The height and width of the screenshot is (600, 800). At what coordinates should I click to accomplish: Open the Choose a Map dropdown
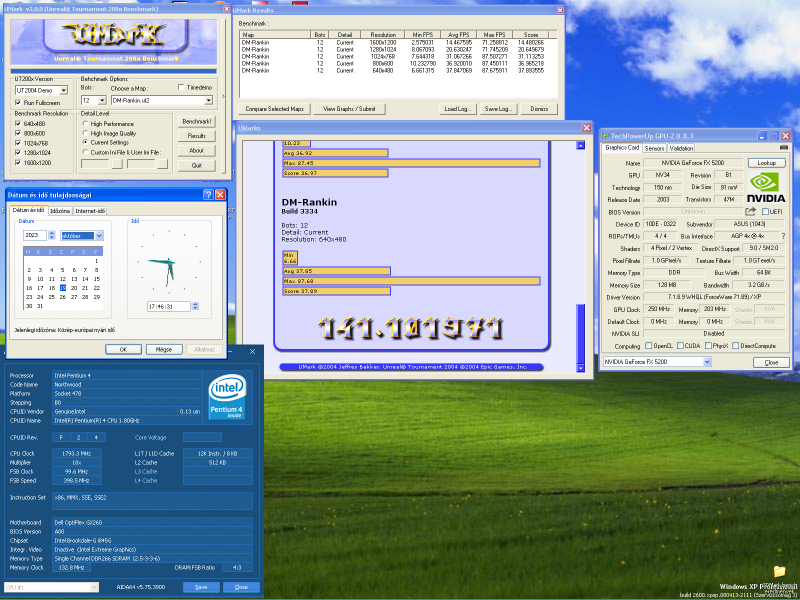208,101
